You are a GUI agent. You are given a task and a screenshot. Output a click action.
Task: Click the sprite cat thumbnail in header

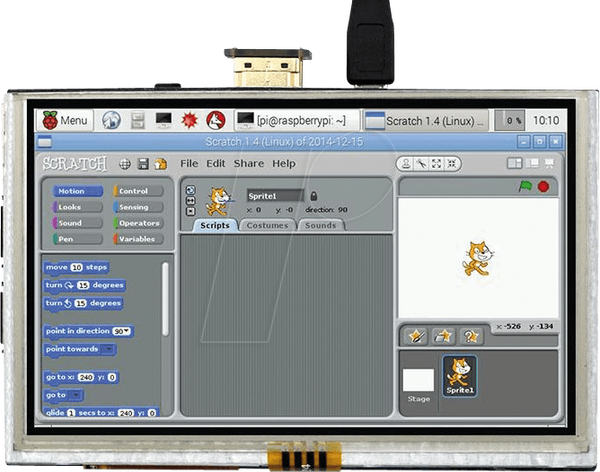(218, 201)
